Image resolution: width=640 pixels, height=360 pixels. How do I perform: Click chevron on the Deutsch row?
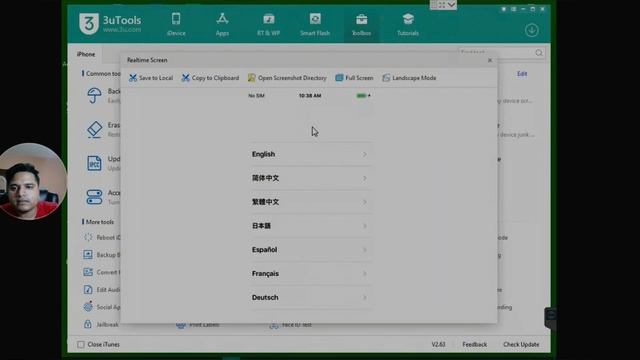point(364,298)
